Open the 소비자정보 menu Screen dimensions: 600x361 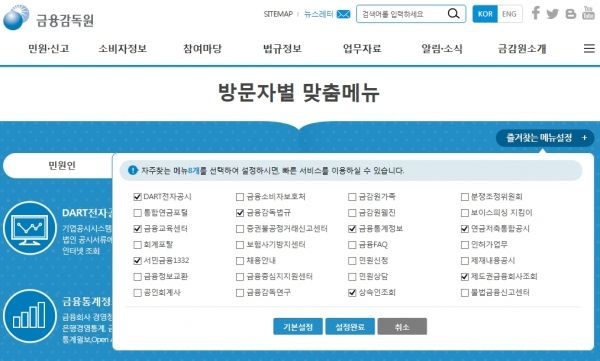point(122,49)
